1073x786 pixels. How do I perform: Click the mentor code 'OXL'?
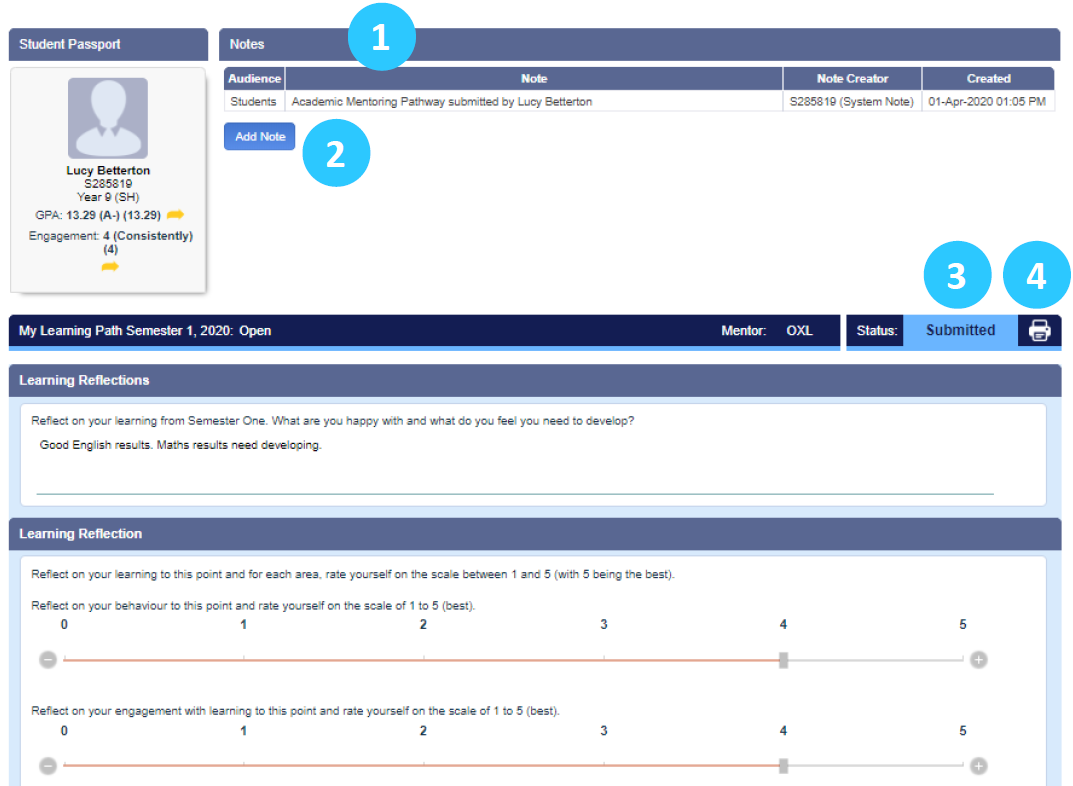pyautogui.click(x=799, y=330)
